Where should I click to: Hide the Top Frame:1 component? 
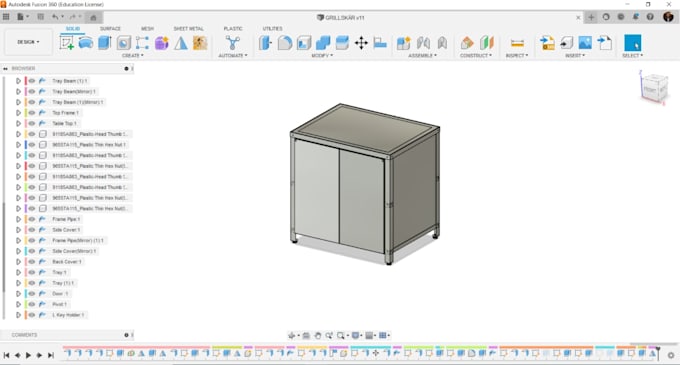coord(32,113)
